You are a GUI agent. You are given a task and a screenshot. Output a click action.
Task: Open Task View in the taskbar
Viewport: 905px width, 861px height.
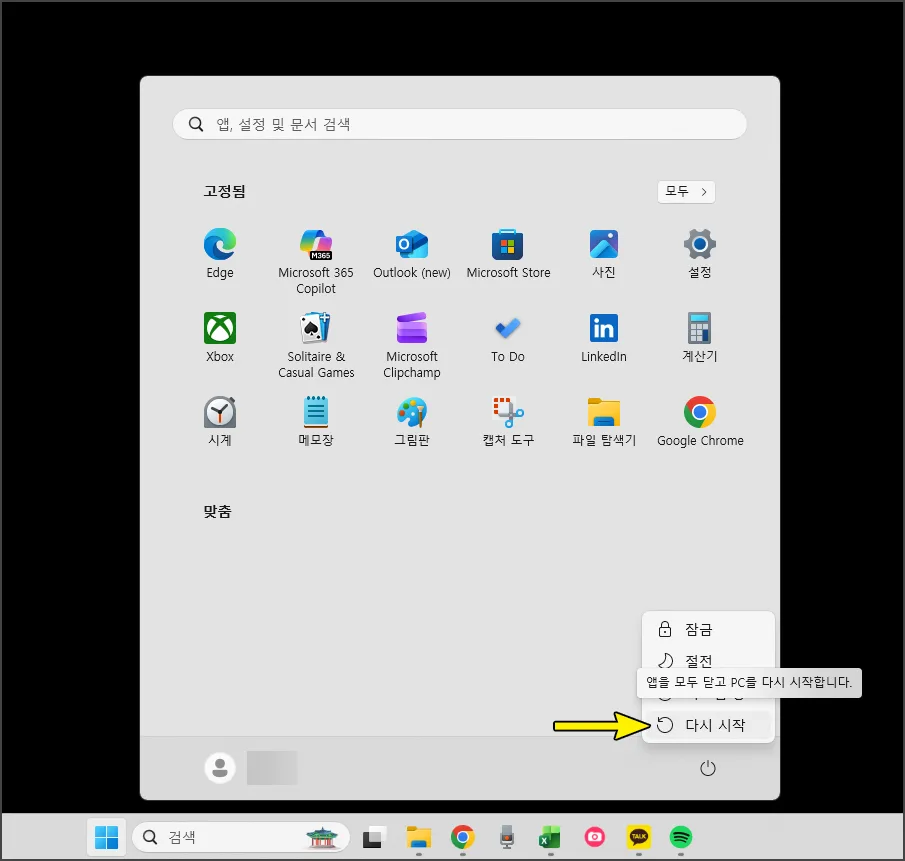click(375, 837)
